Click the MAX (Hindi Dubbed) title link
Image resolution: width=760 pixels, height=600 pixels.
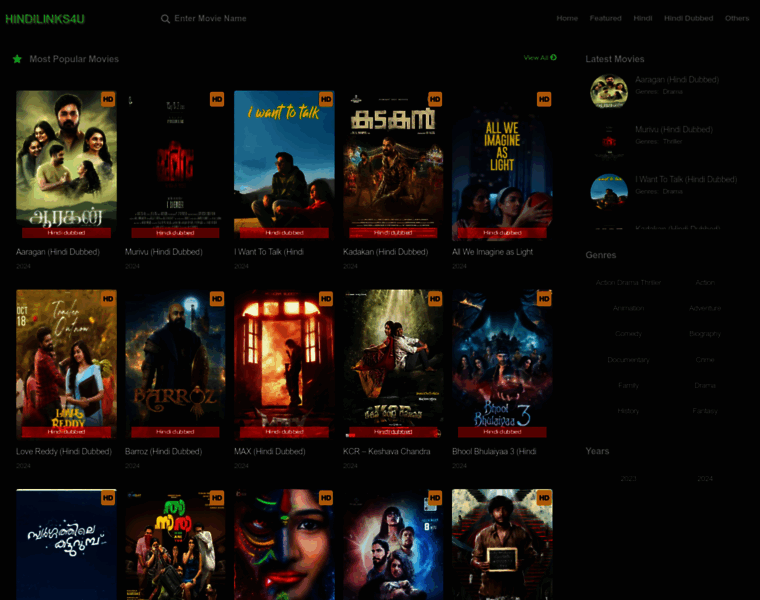[270, 451]
